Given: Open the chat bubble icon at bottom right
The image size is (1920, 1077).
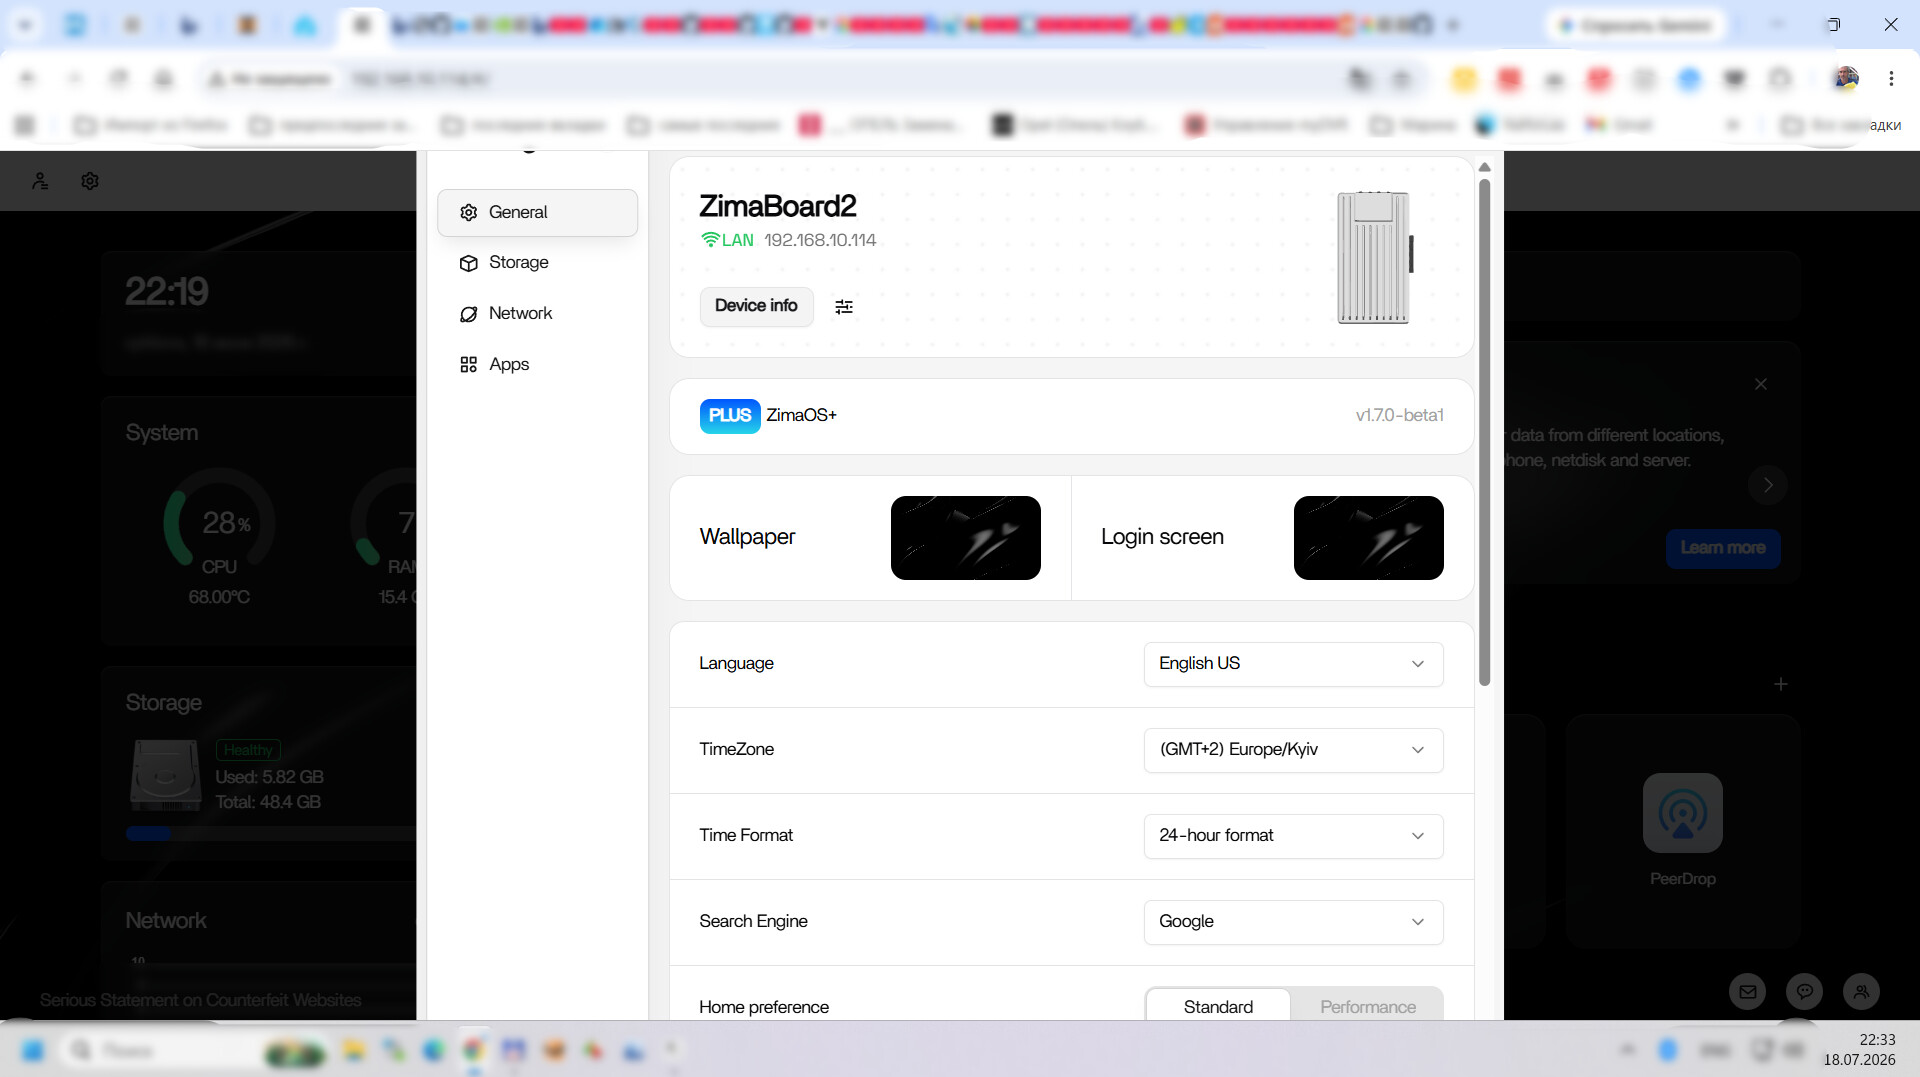Looking at the screenshot, I should click(1805, 992).
